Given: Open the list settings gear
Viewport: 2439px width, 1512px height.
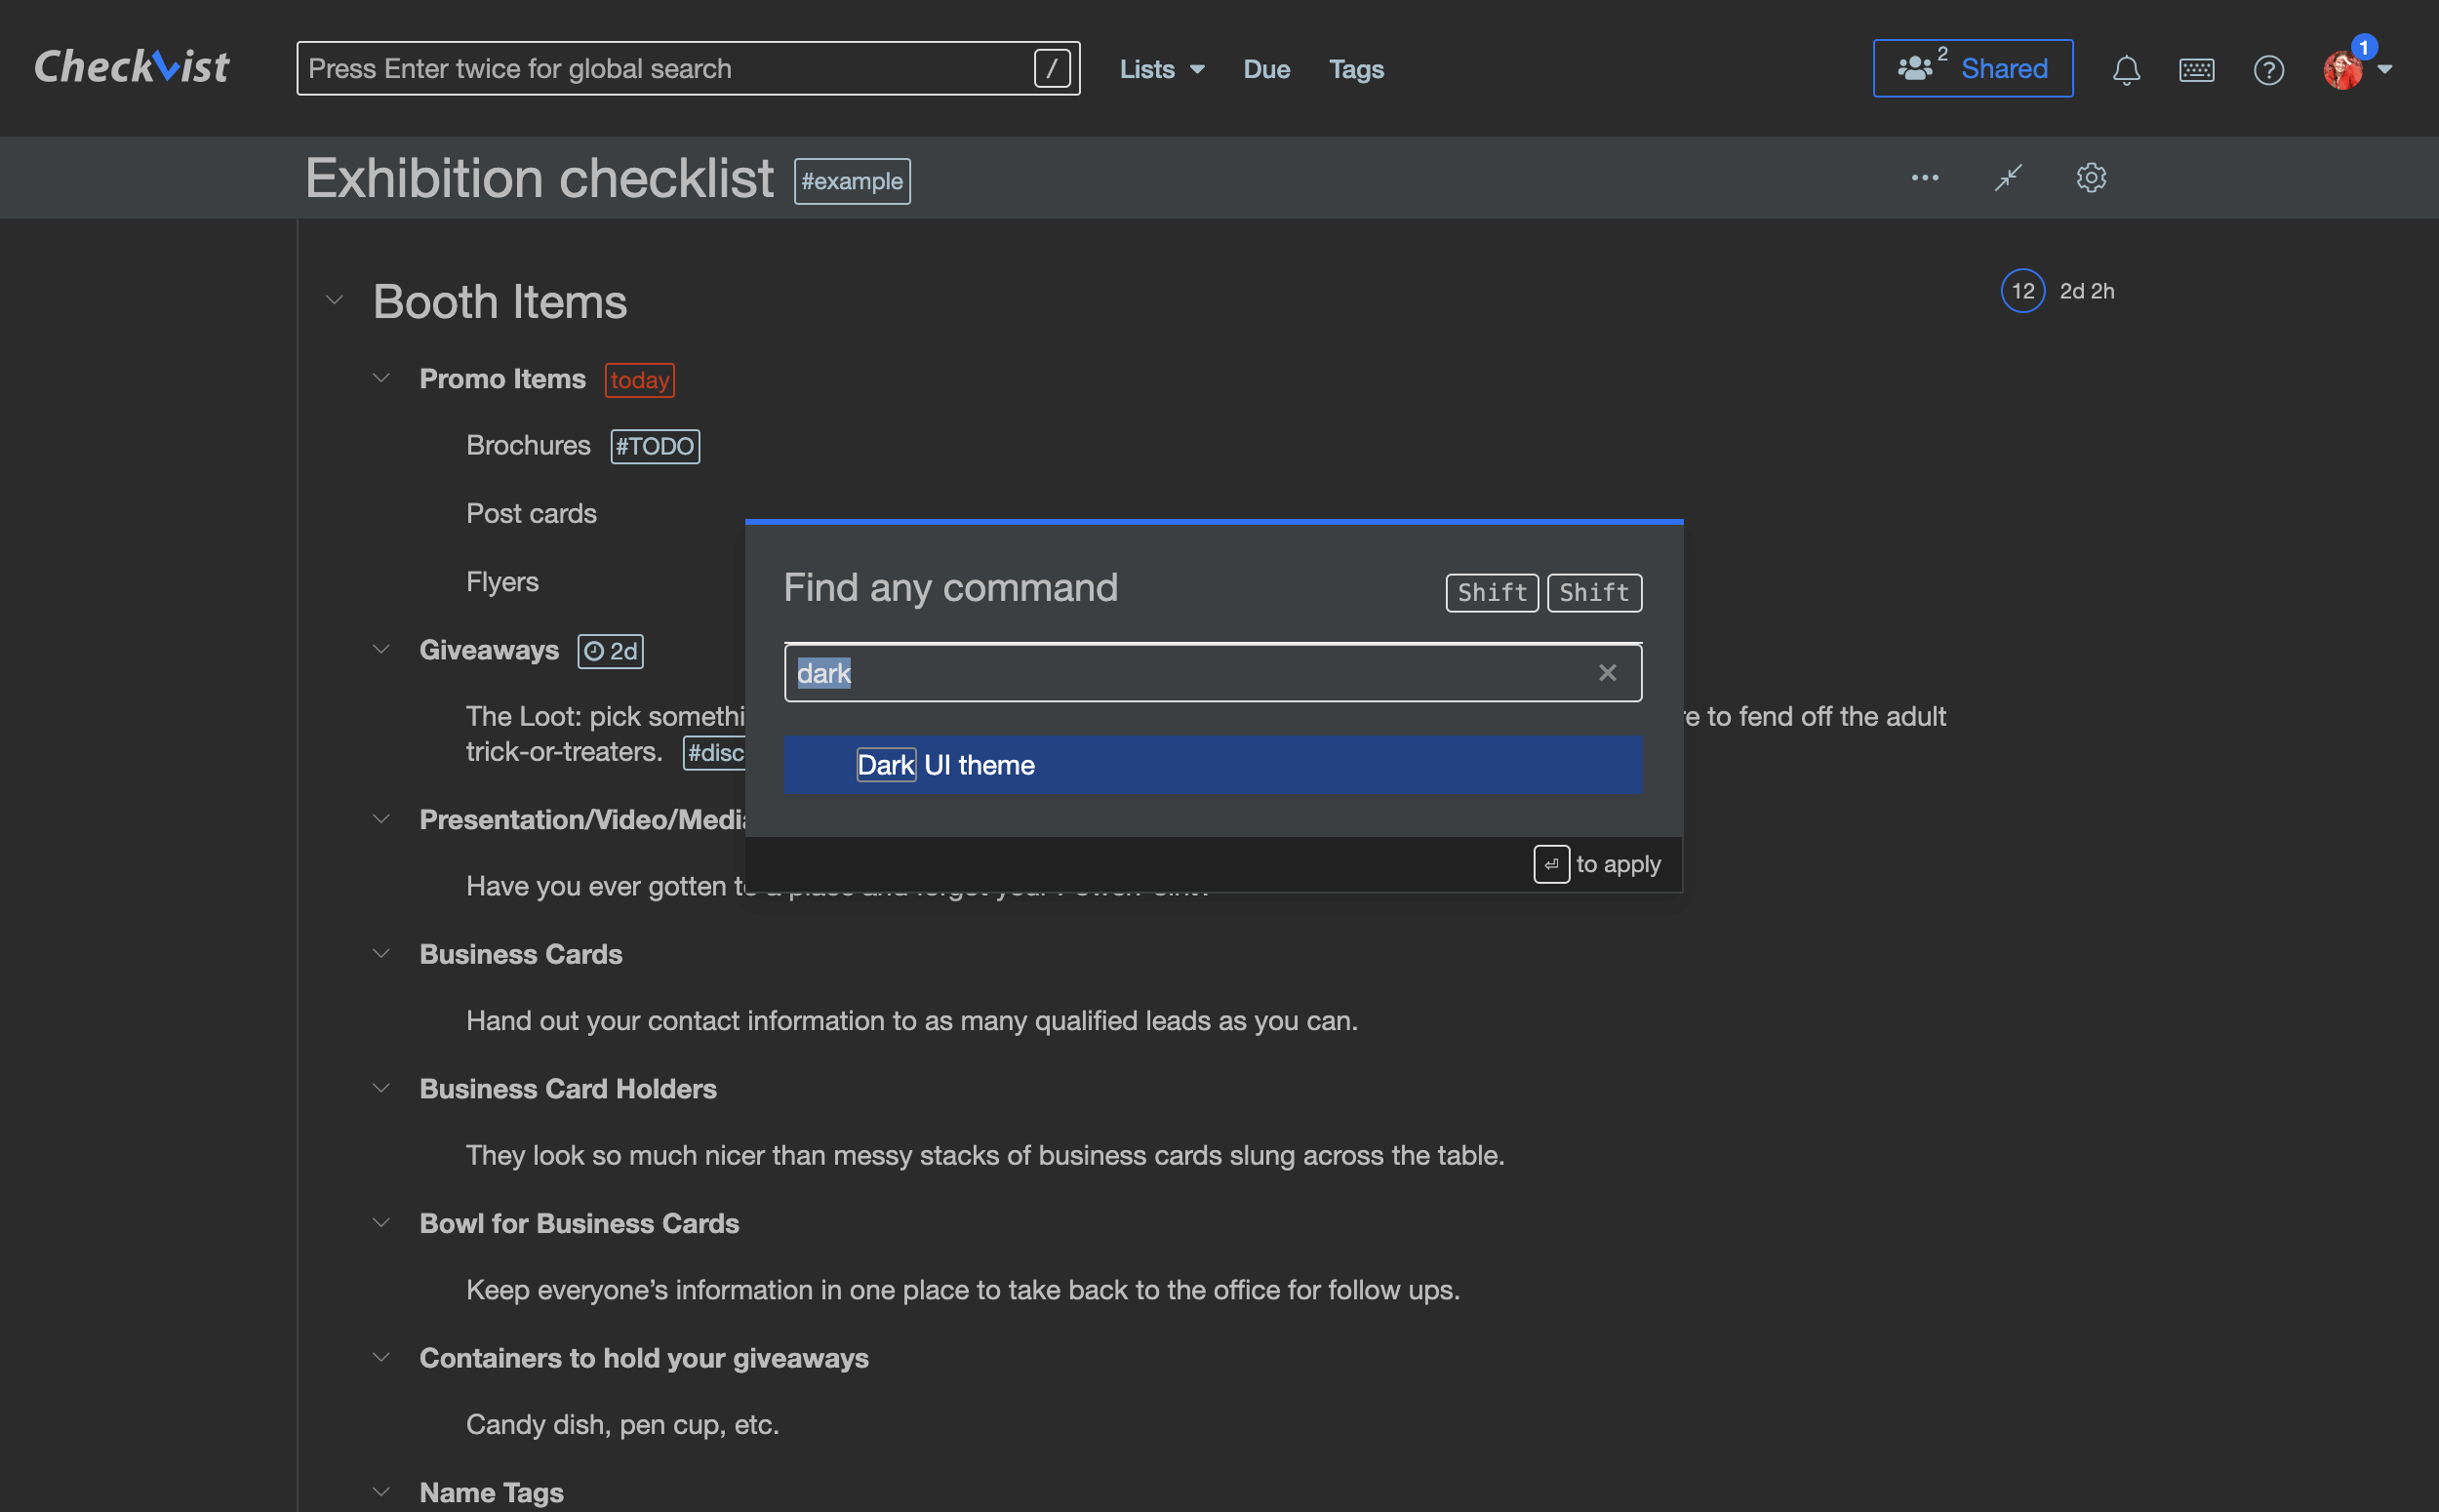Looking at the screenshot, I should (2091, 178).
